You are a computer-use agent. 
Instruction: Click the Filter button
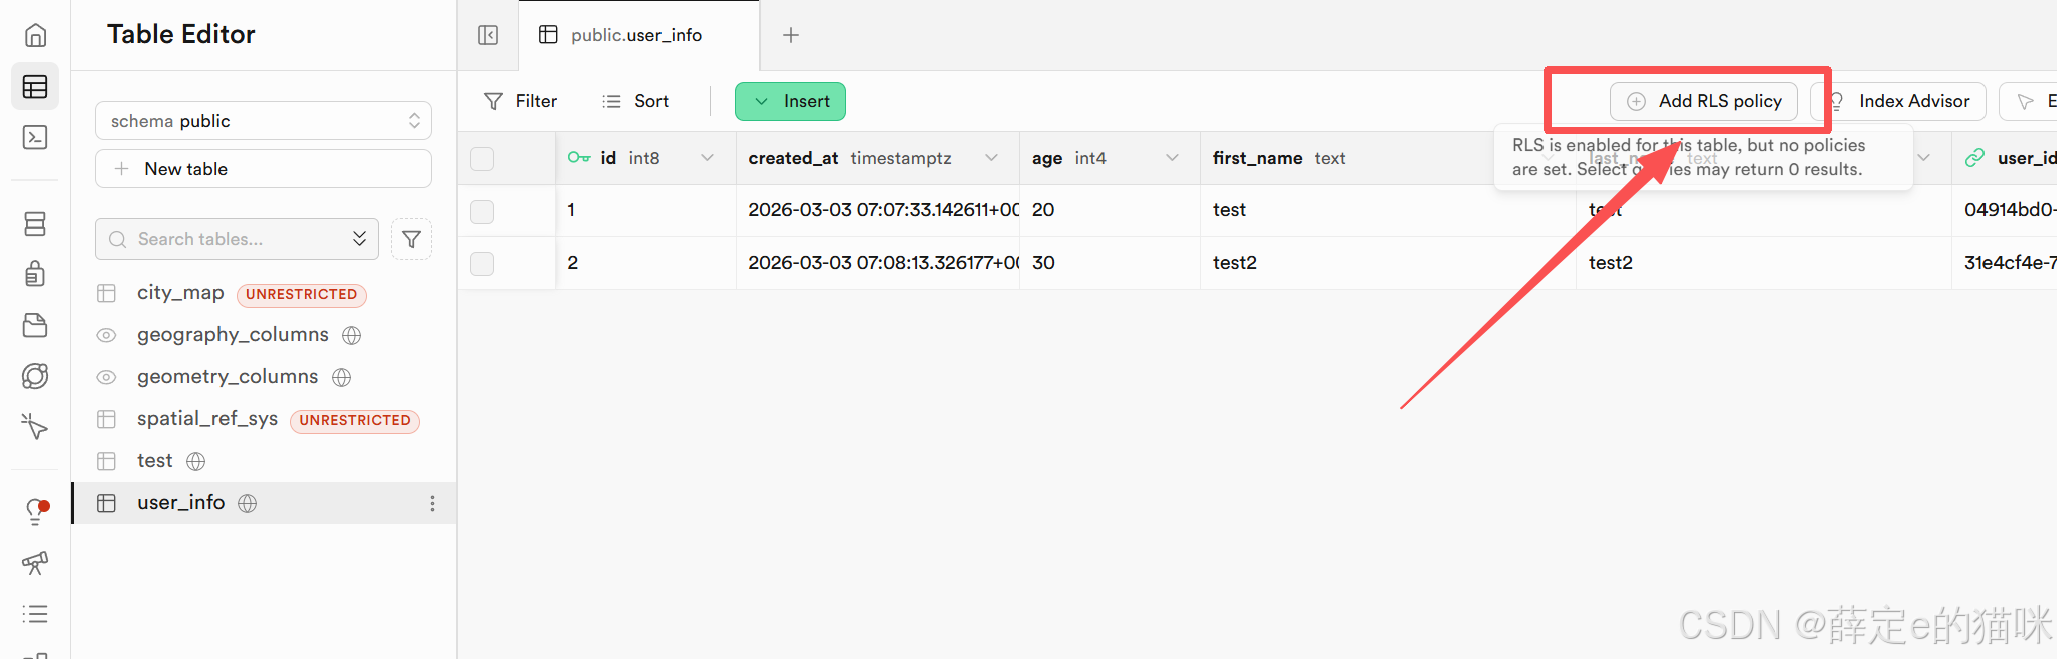[520, 101]
